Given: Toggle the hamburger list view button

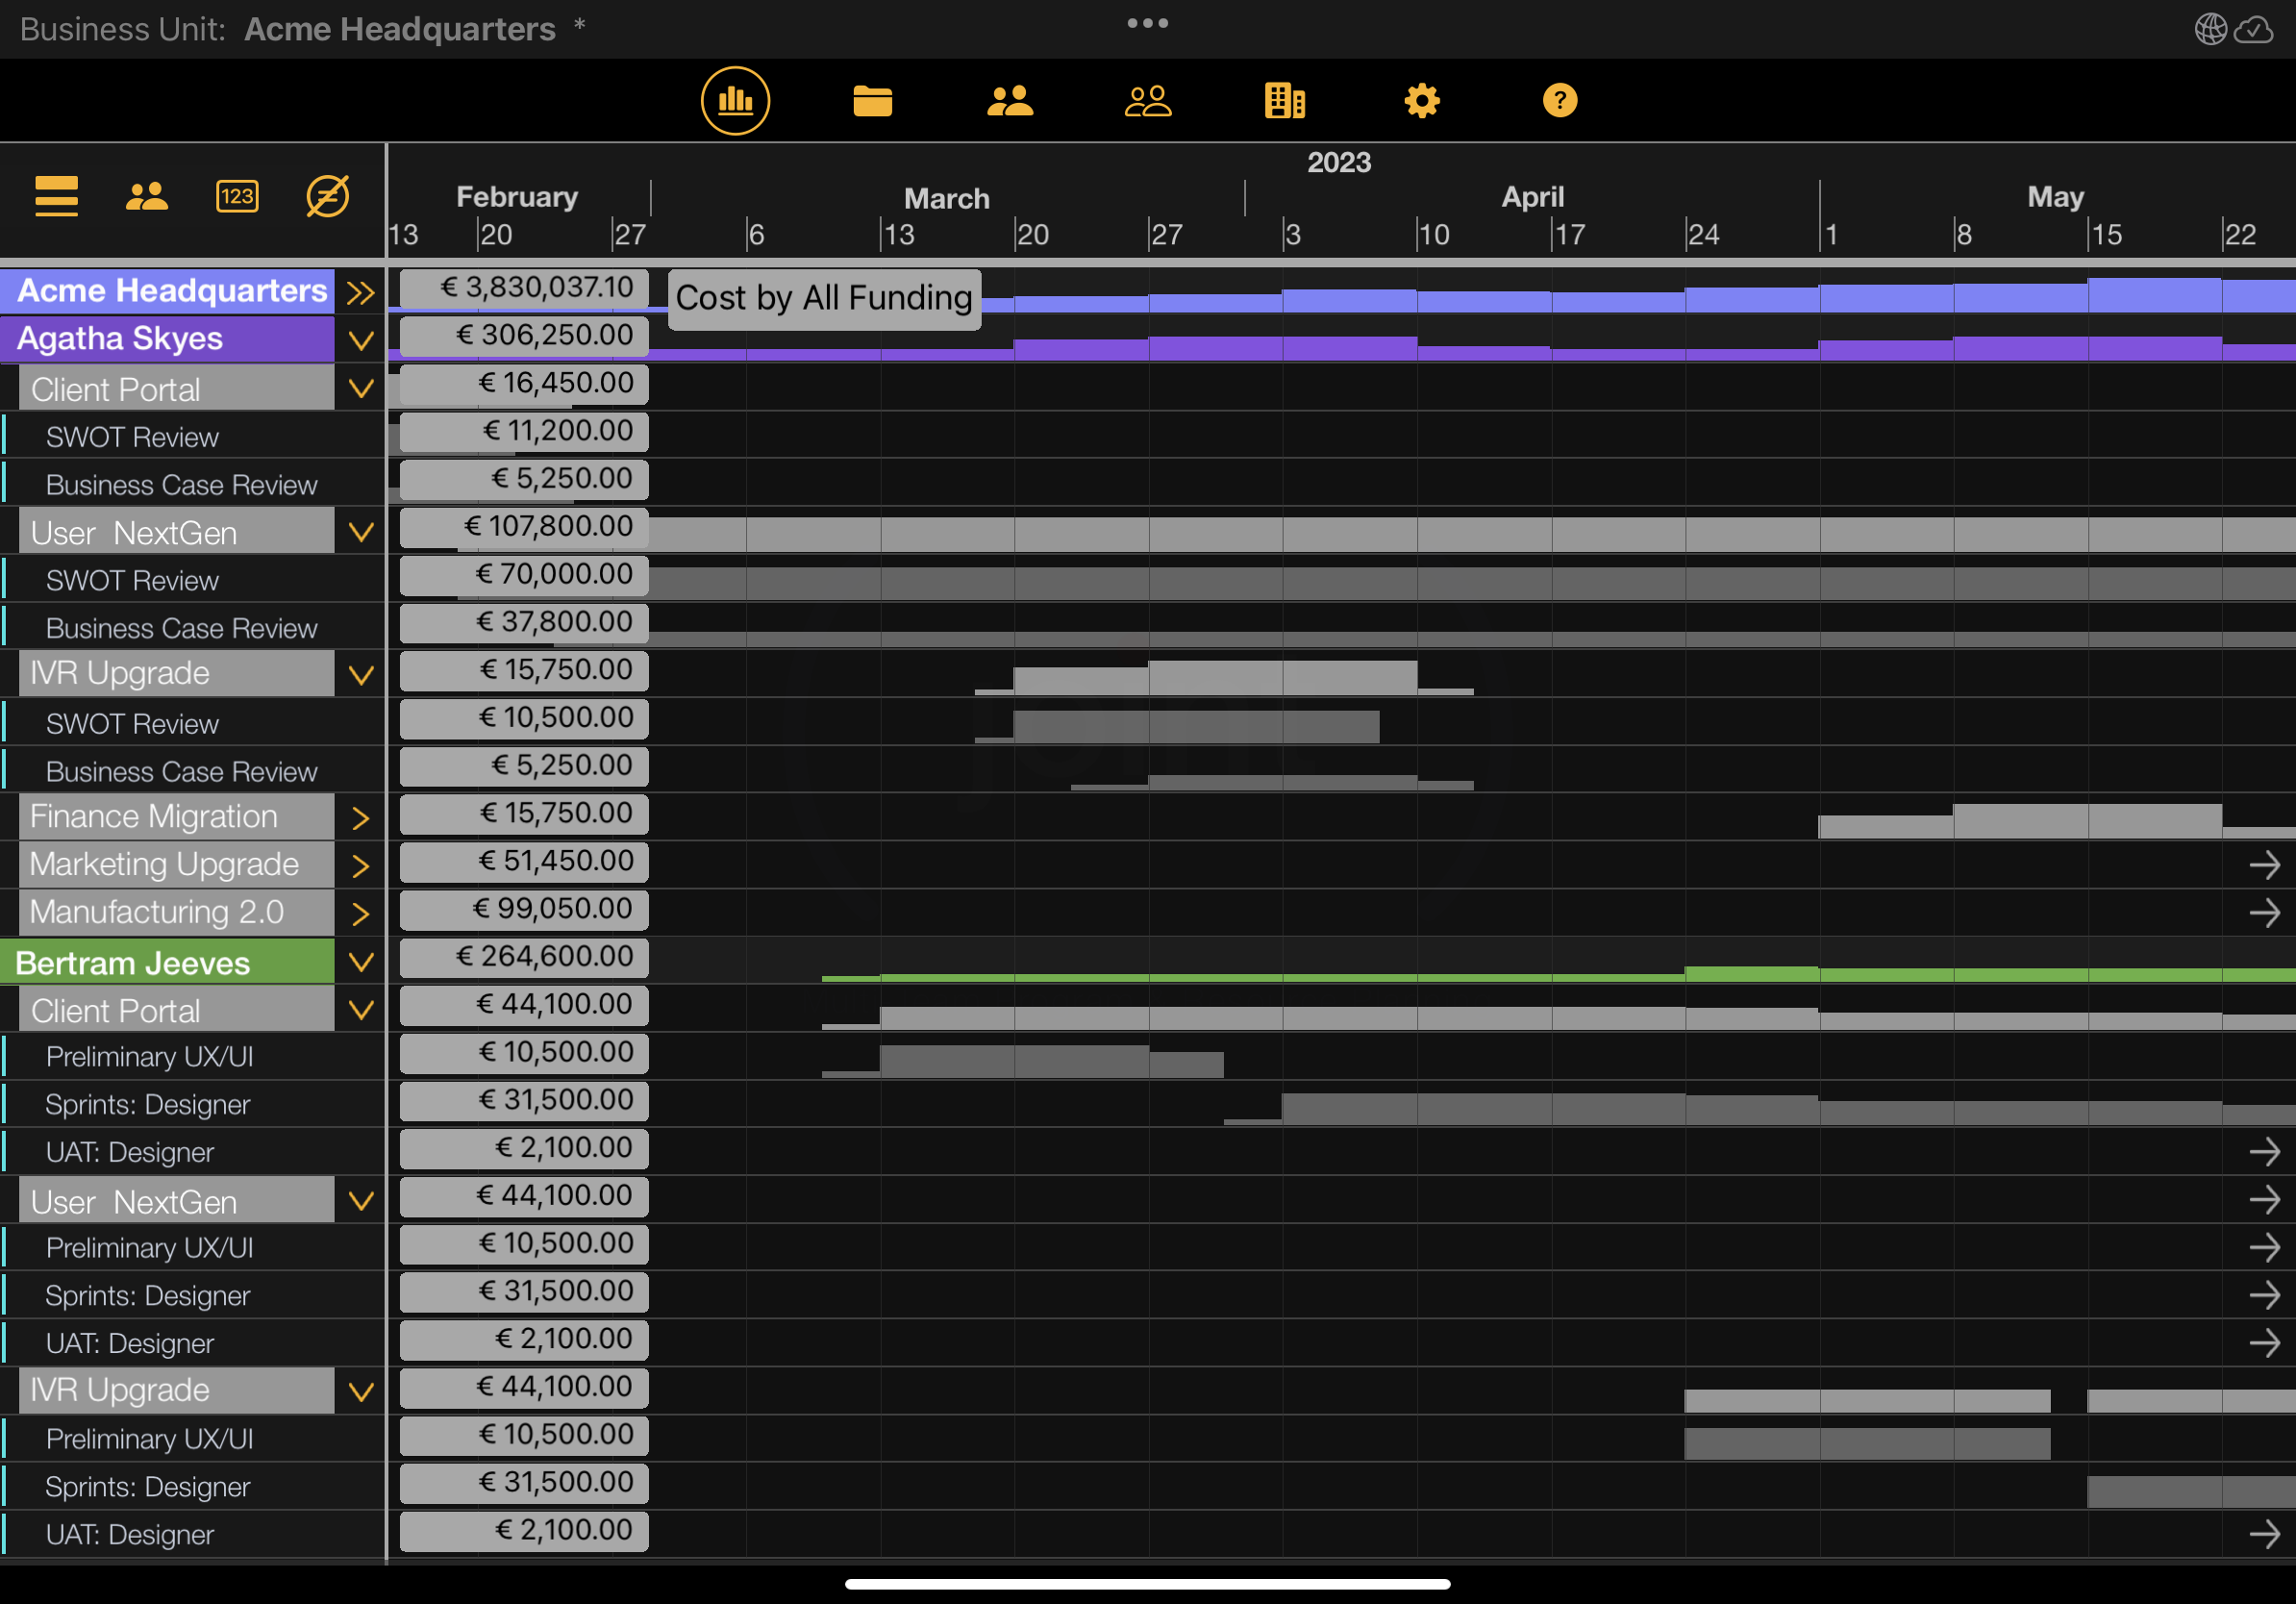Looking at the screenshot, I should click(x=56, y=196).
